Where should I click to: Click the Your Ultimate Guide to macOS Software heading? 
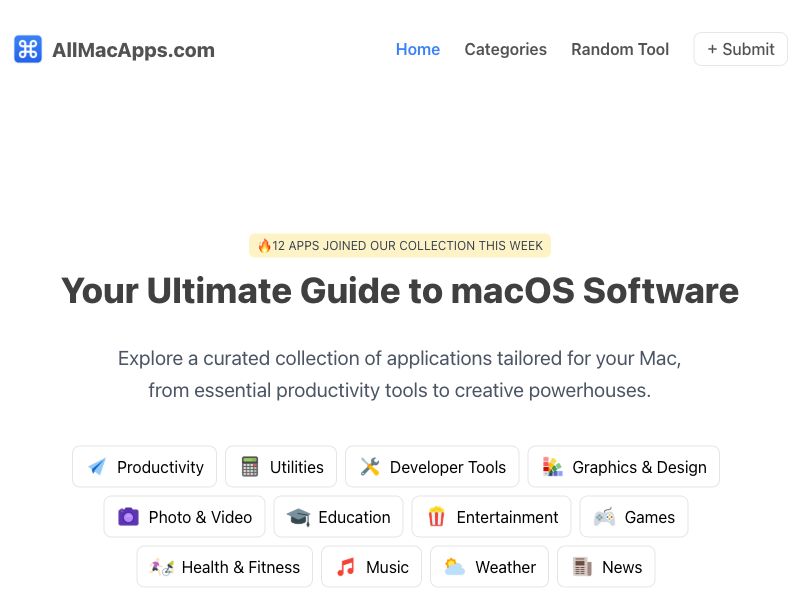(400, 291)
